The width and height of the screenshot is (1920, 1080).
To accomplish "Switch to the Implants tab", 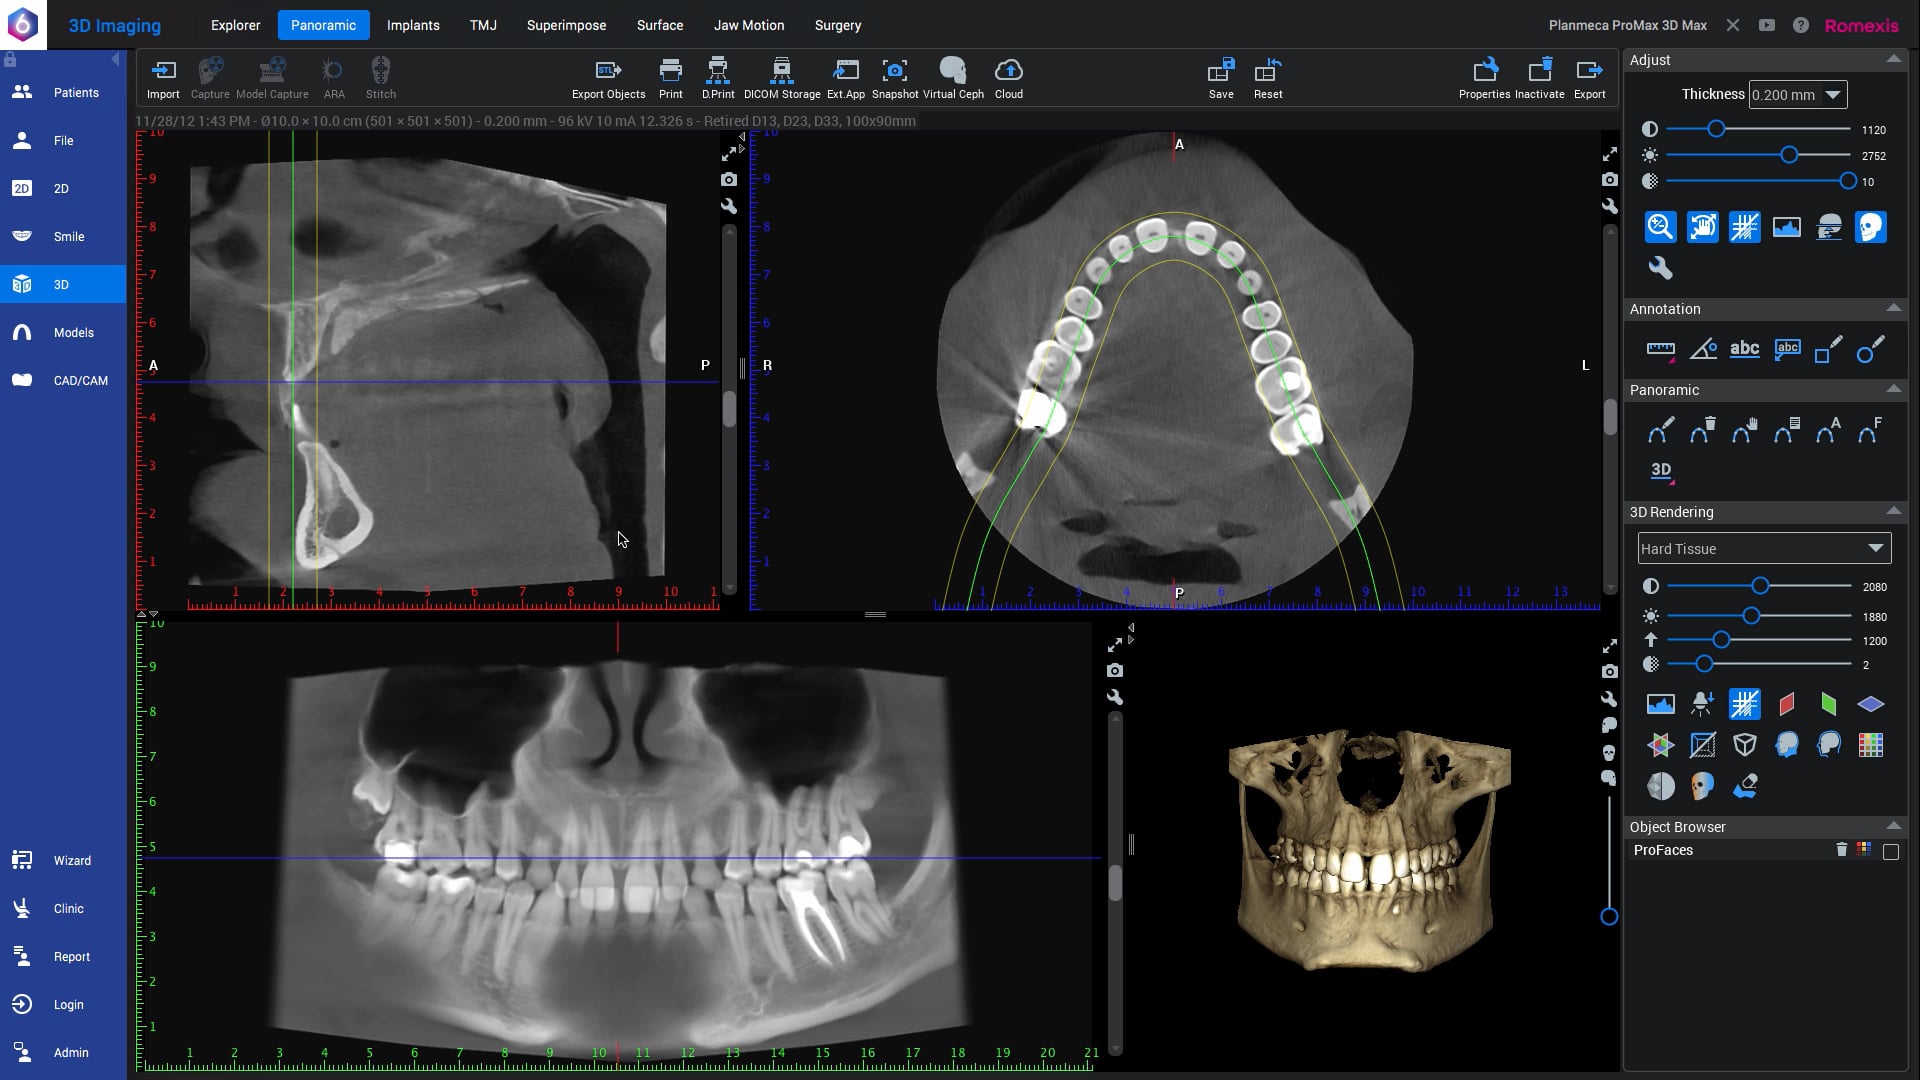I will tap(412, 25).
